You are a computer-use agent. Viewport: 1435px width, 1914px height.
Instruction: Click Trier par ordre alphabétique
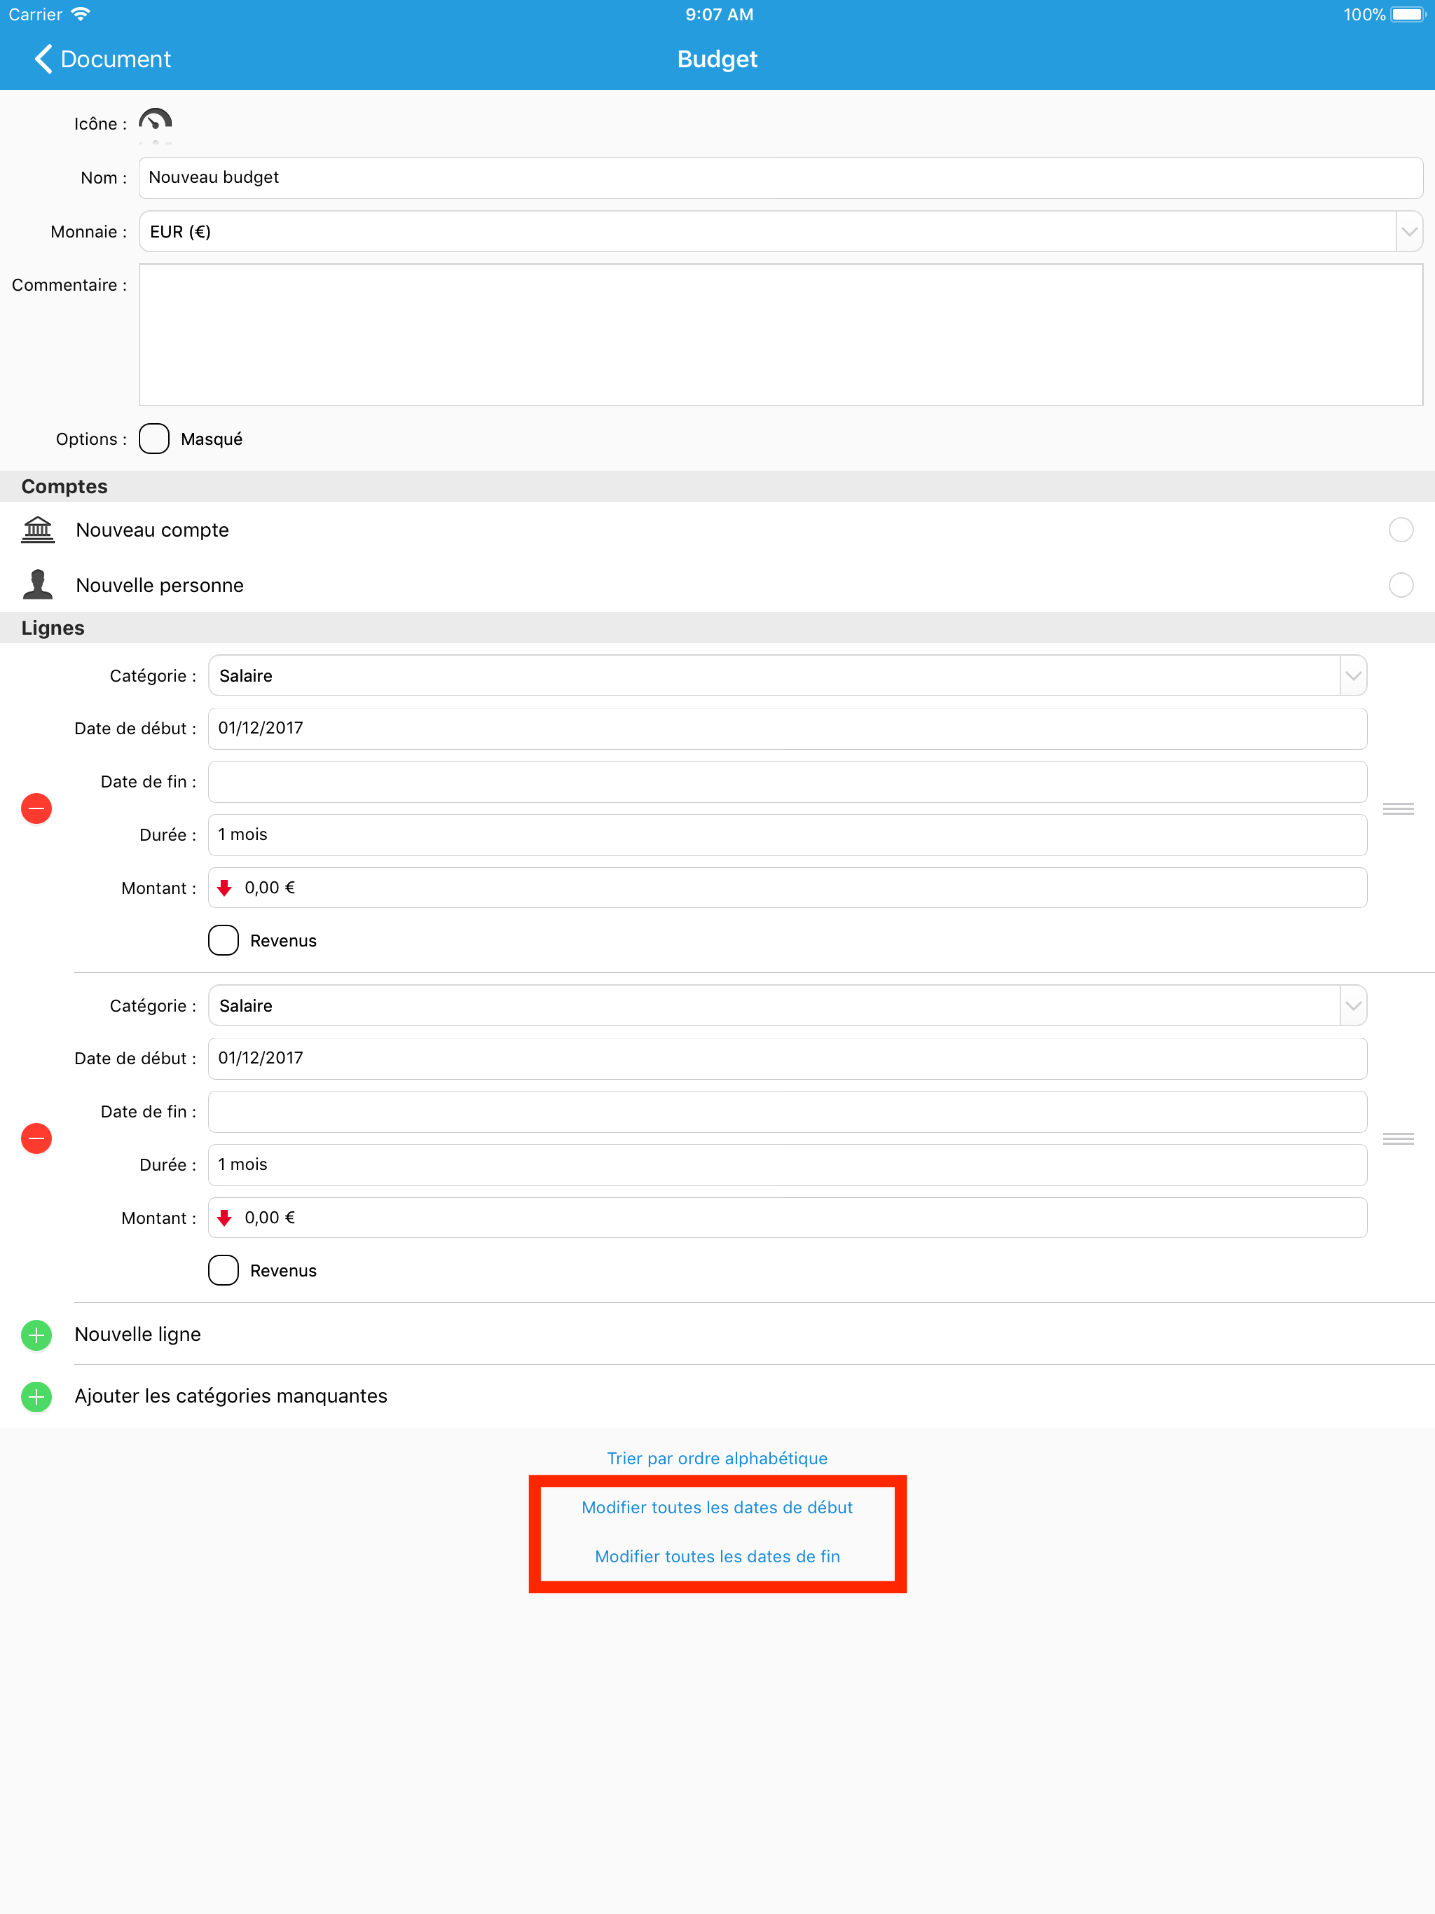(x=717, y=1458)
